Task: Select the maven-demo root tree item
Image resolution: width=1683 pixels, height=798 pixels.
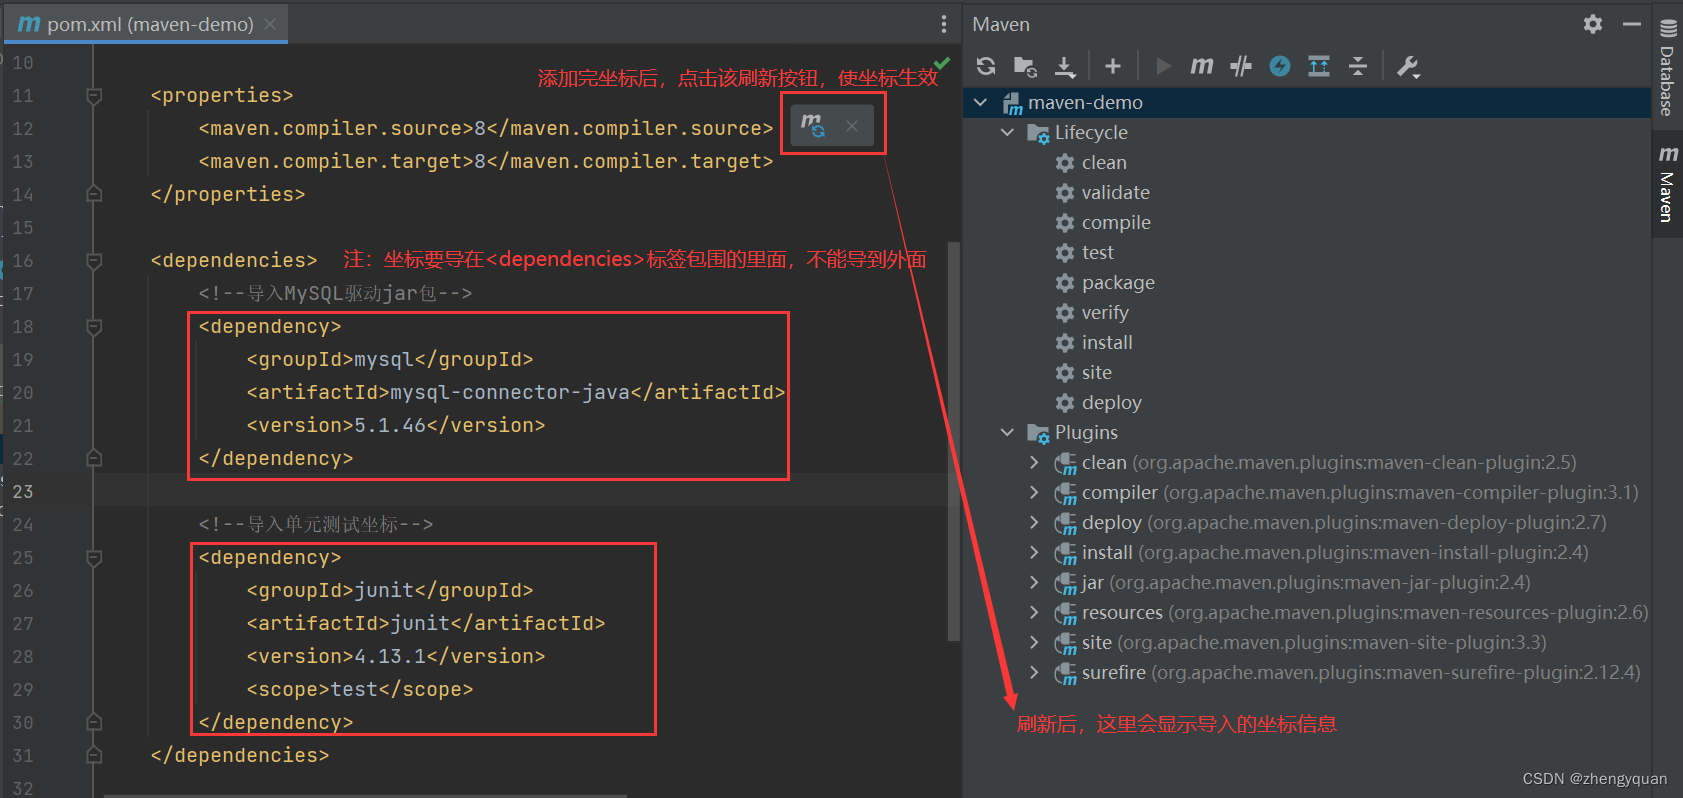Action: click(x=1307, y=102)
